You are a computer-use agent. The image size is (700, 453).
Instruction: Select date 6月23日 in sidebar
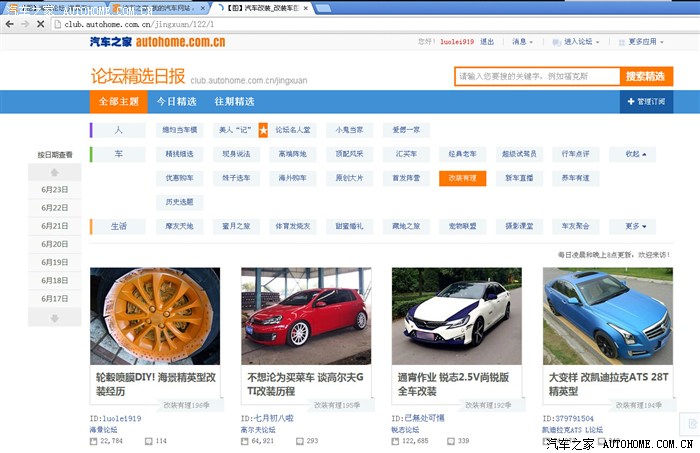pos(55,189)
